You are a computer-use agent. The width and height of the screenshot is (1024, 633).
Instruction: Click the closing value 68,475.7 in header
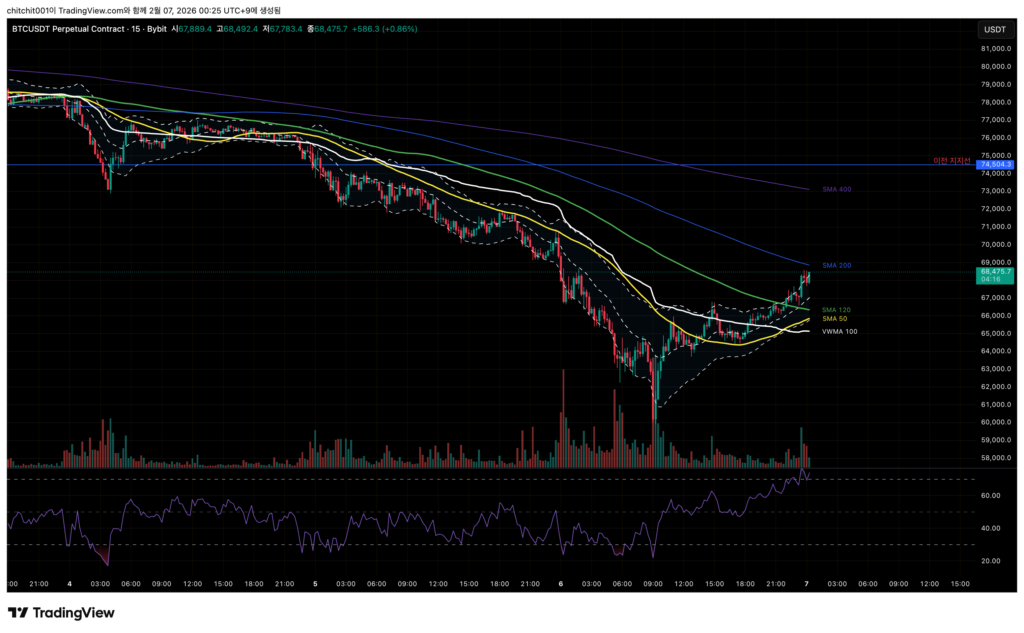pyautogui.click(x=330, y=29)
